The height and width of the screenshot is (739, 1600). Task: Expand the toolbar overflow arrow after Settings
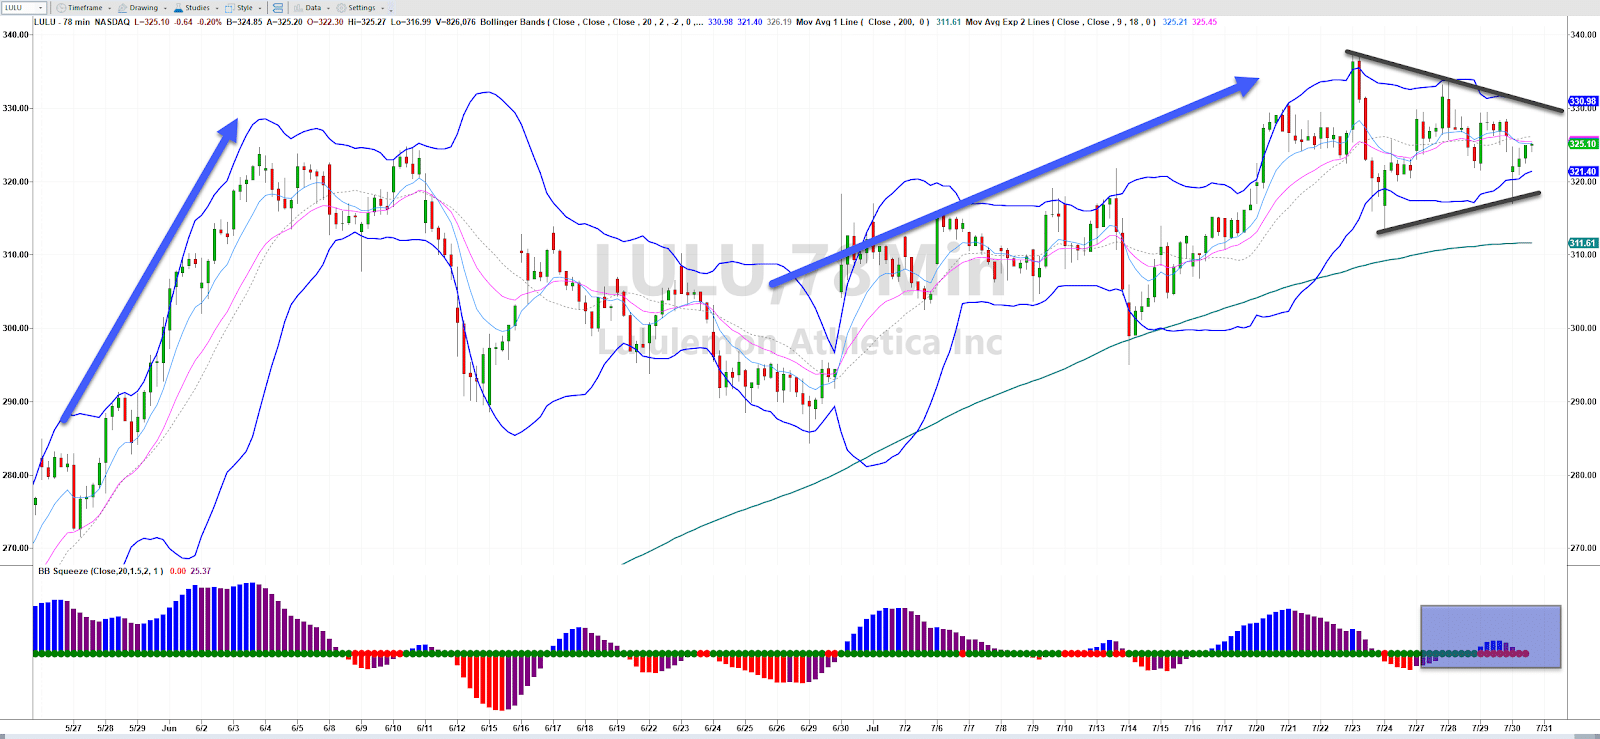[x=391, y=8]
